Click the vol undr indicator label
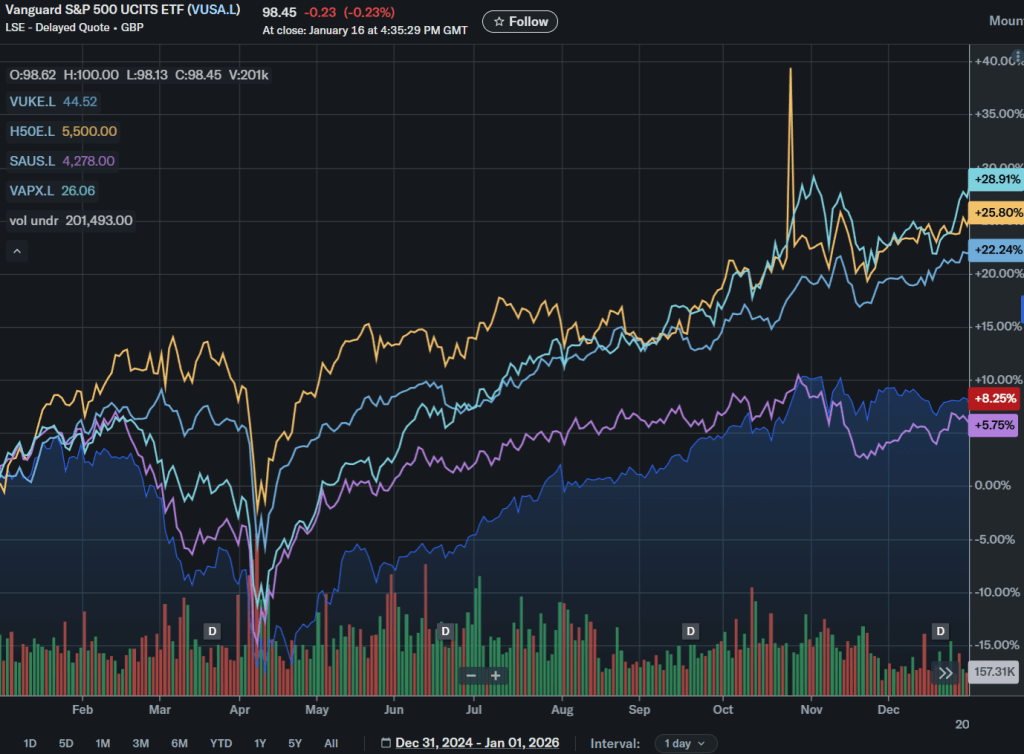 click(35, 220)
